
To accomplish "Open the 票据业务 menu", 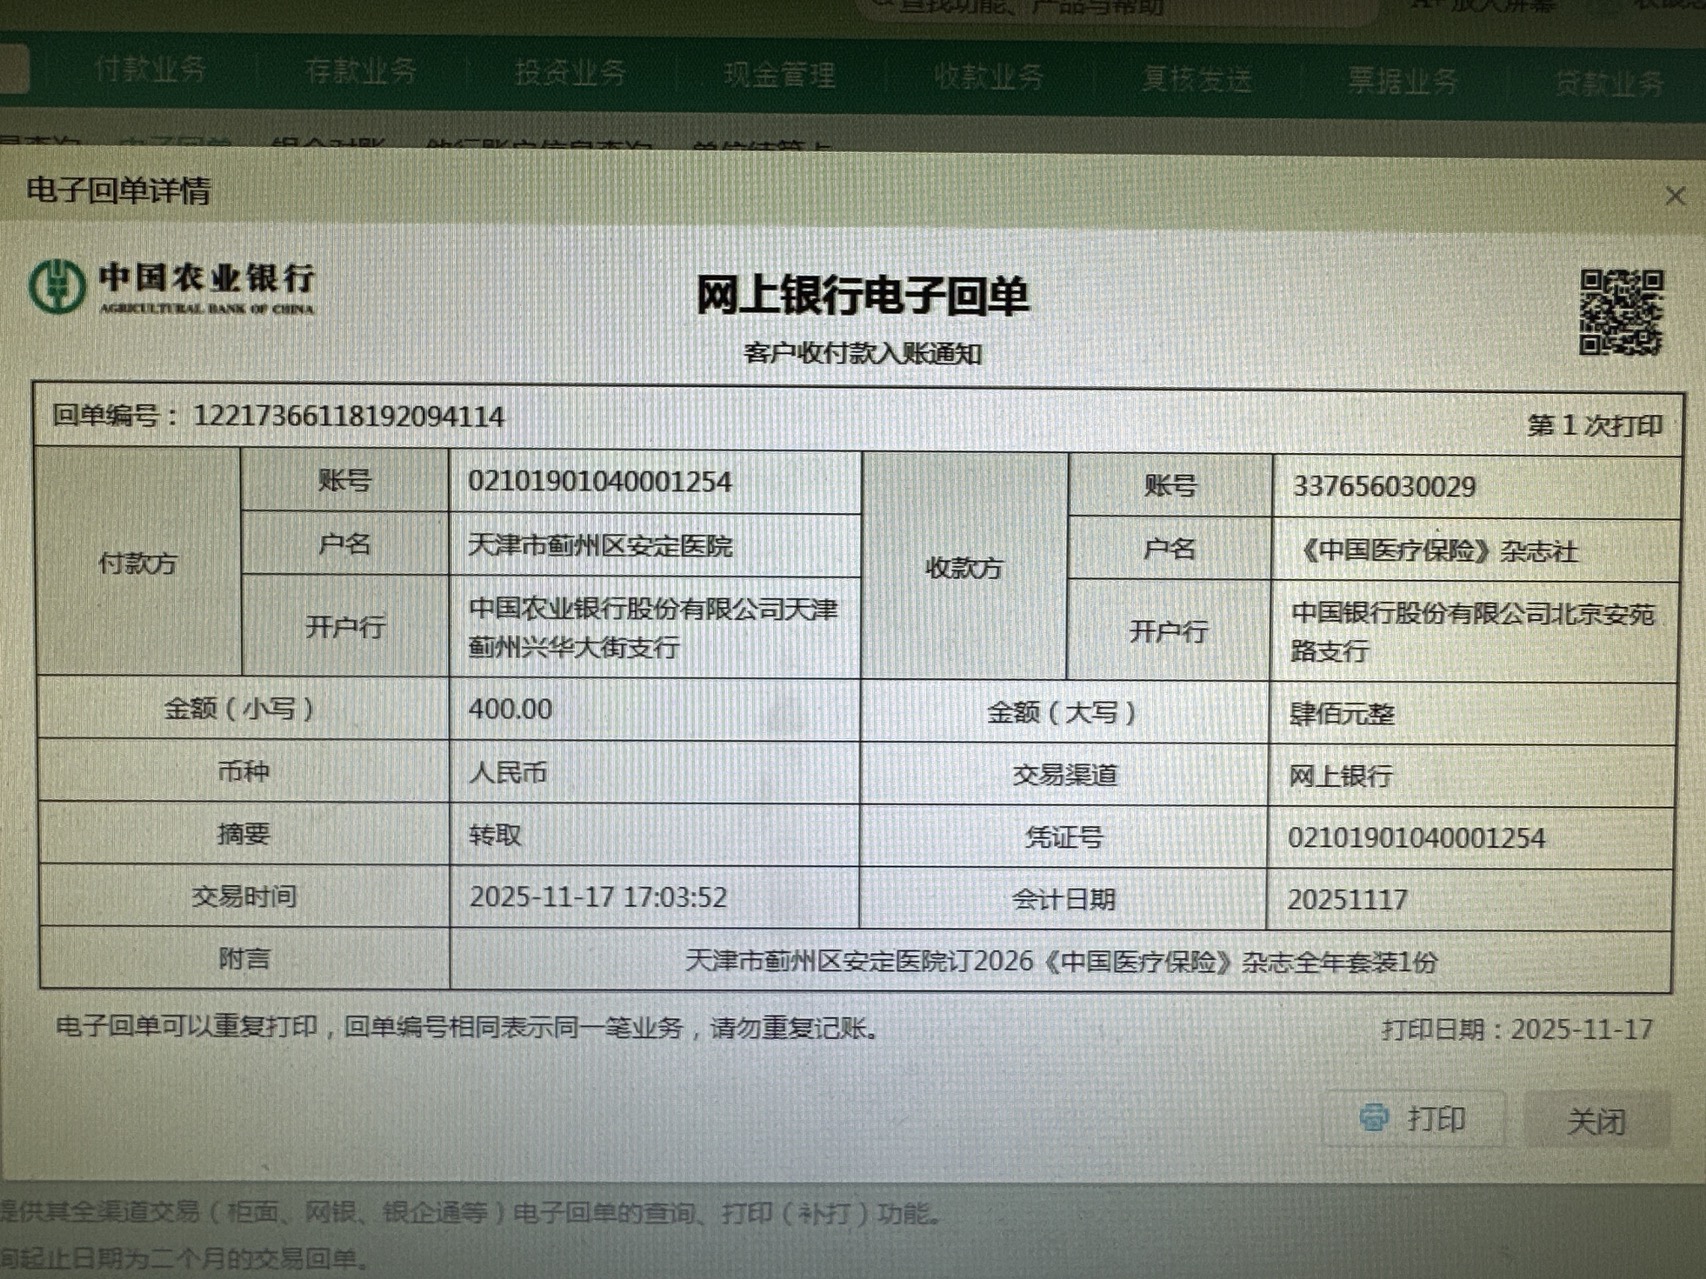I will (x=1402, y=81).
